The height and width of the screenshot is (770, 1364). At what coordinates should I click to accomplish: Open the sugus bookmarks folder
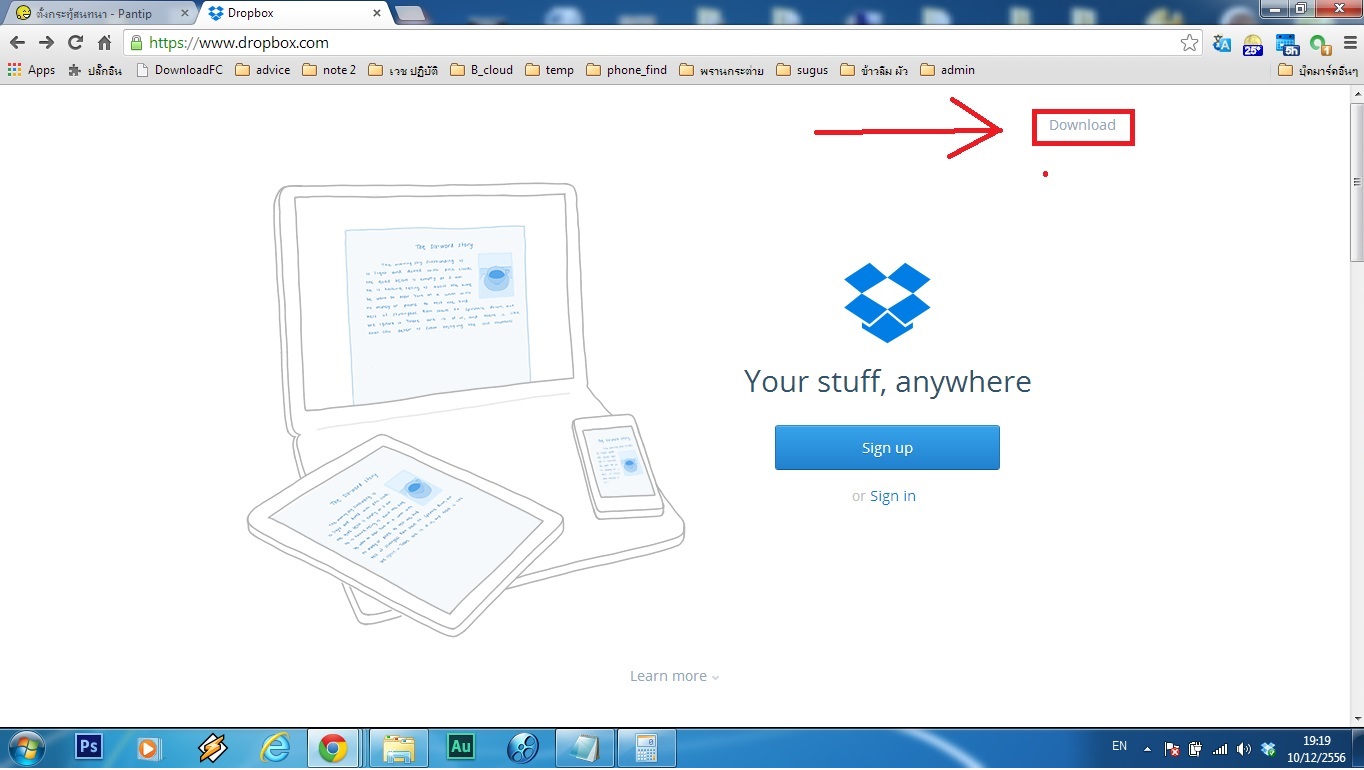point(802,70)
